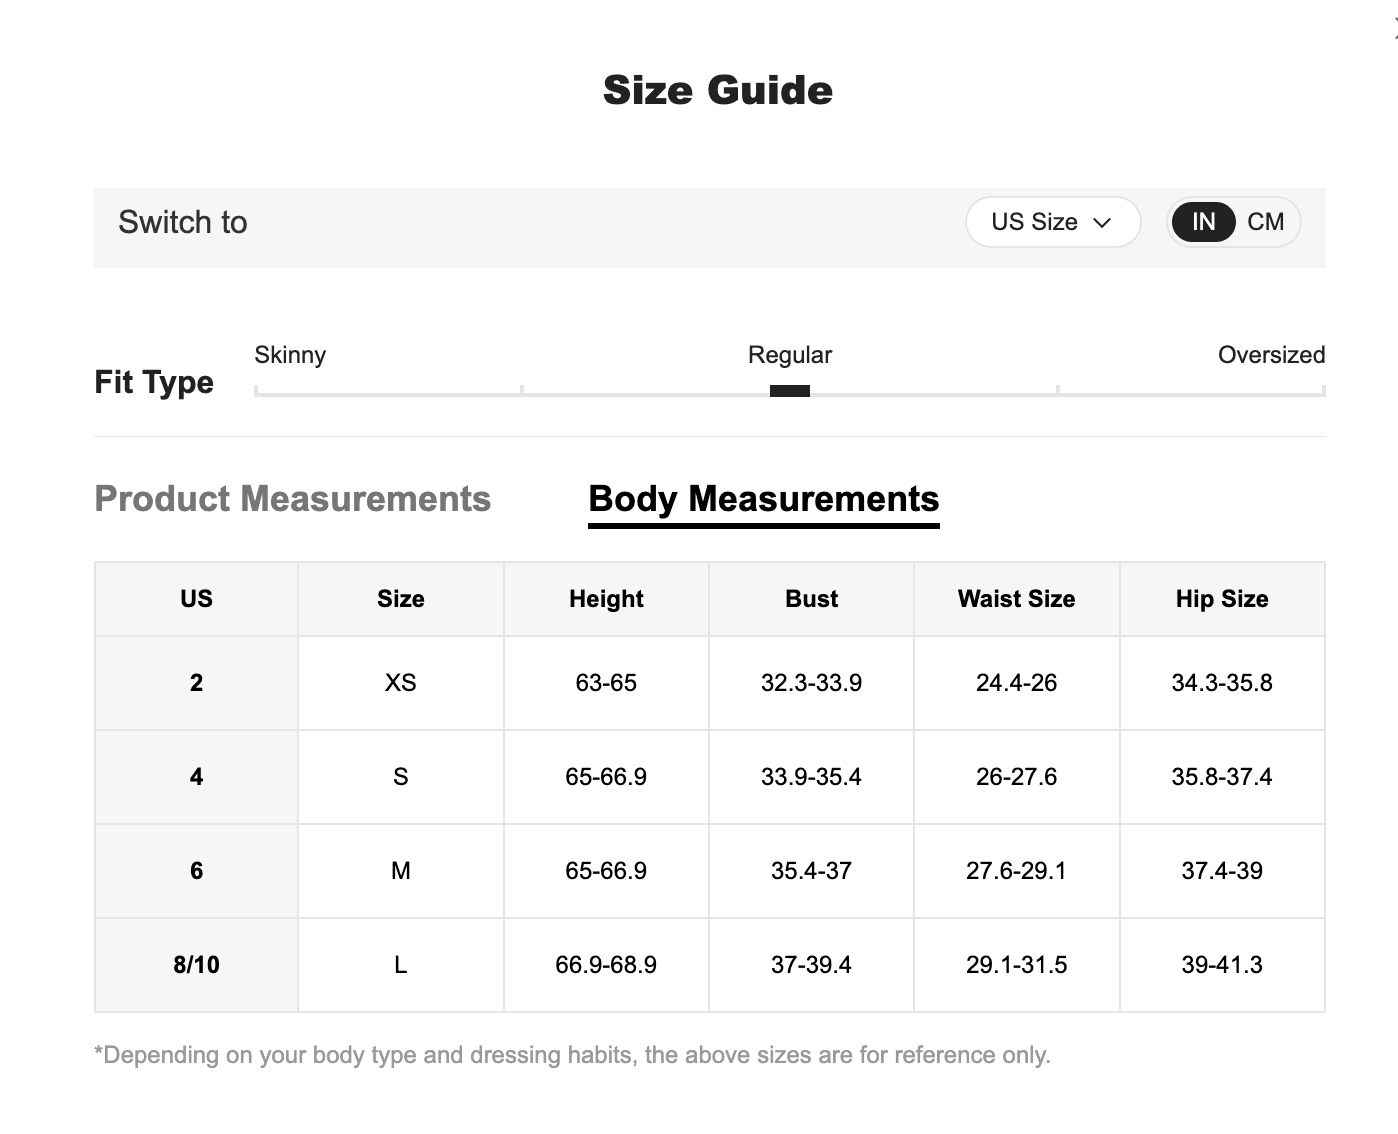Screen dimensions: 1398x1134
Task: Select the IN unit toggle
Action: point(1203,222)
